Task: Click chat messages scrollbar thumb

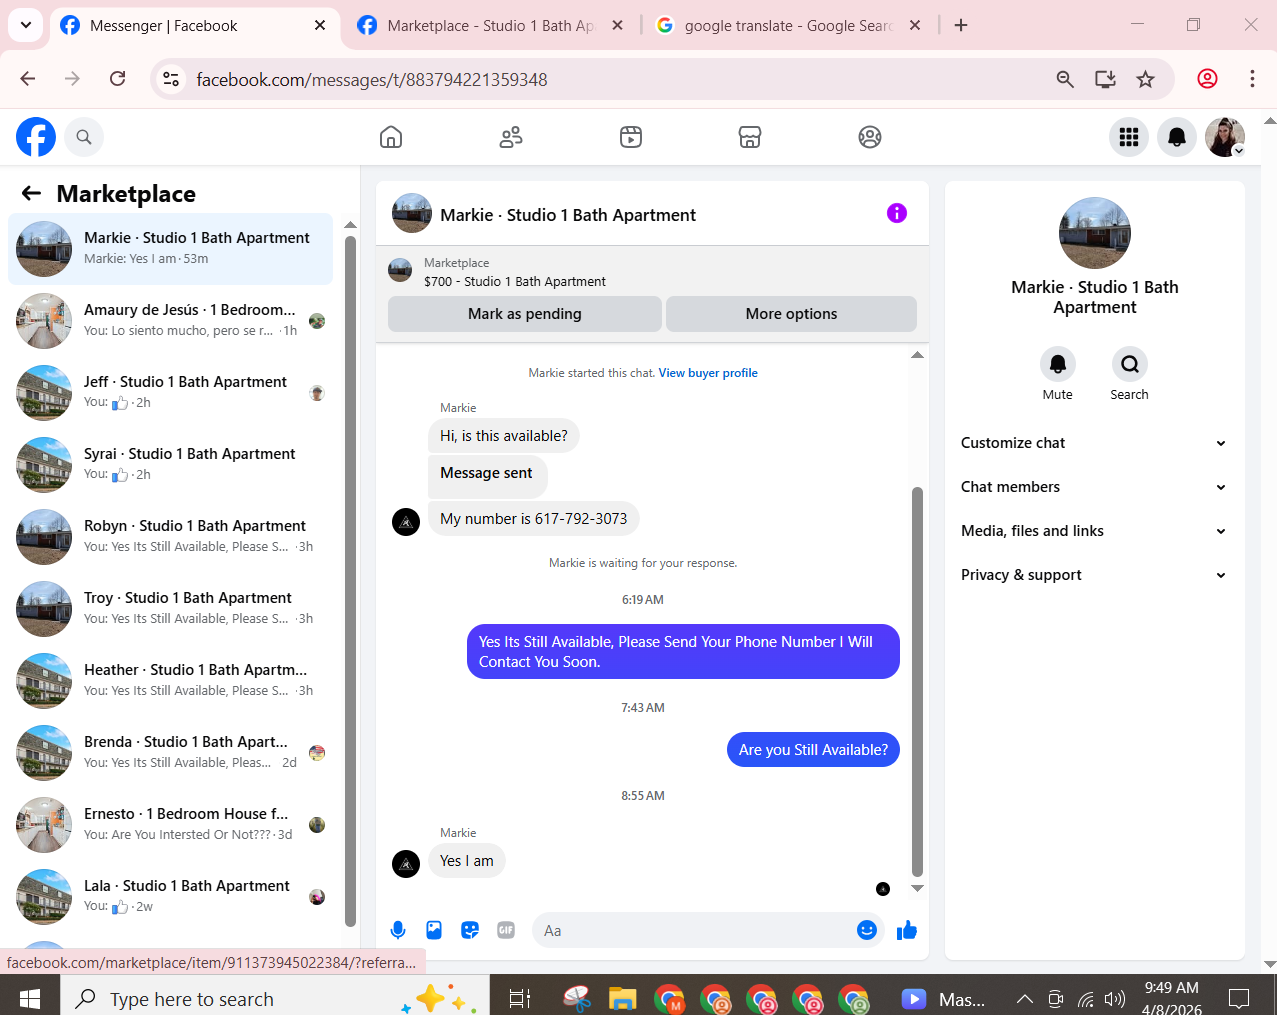Action: point(917,682)
